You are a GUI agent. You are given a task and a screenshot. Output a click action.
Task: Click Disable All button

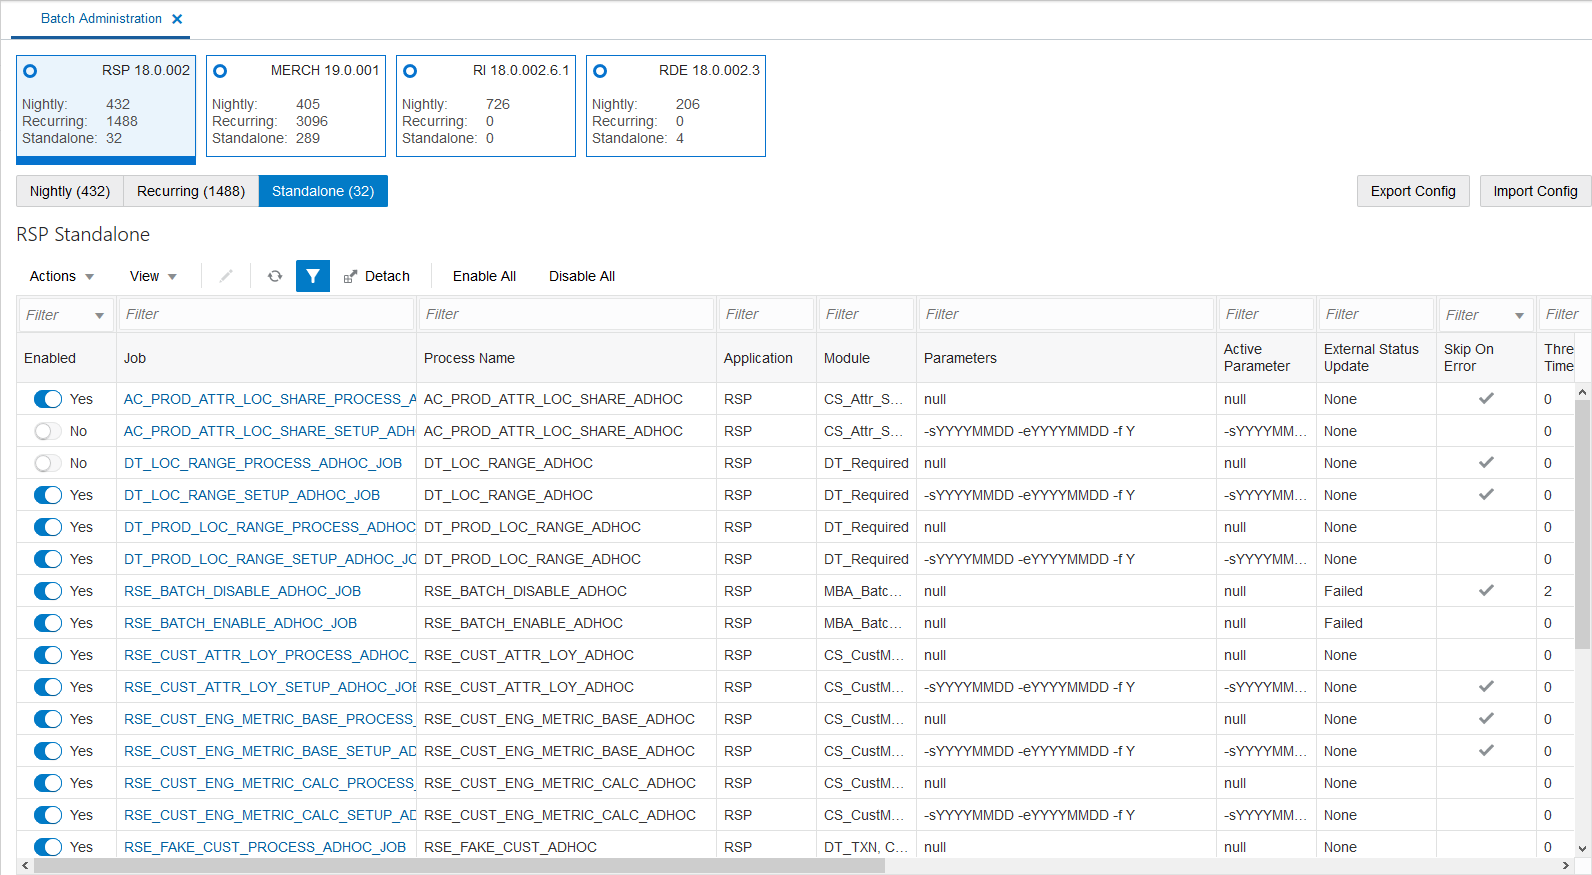click(582, 276)
